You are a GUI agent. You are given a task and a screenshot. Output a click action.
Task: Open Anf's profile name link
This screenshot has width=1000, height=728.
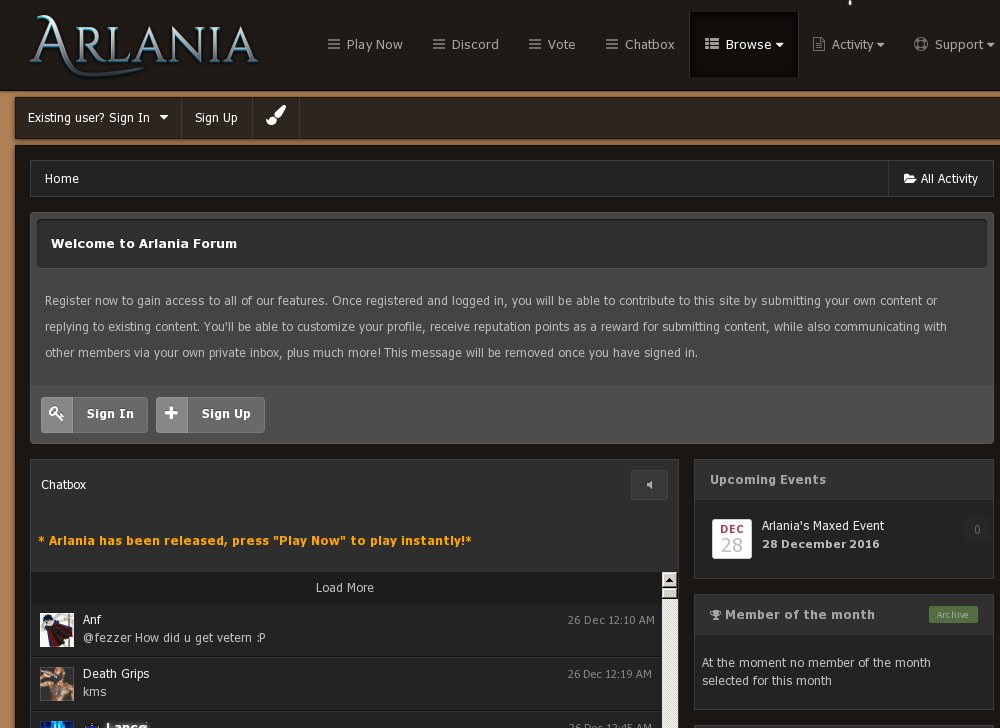coord(92,620)
